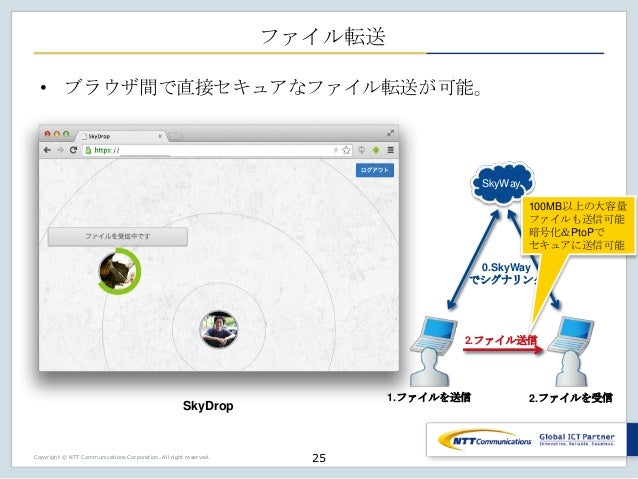Click the page number 25

[x=319, y=458]
